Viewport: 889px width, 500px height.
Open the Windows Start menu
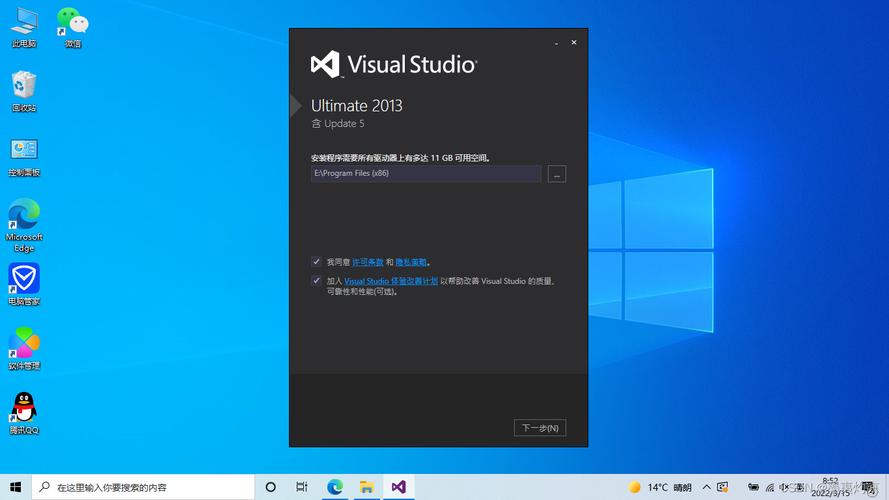point(15,487)
